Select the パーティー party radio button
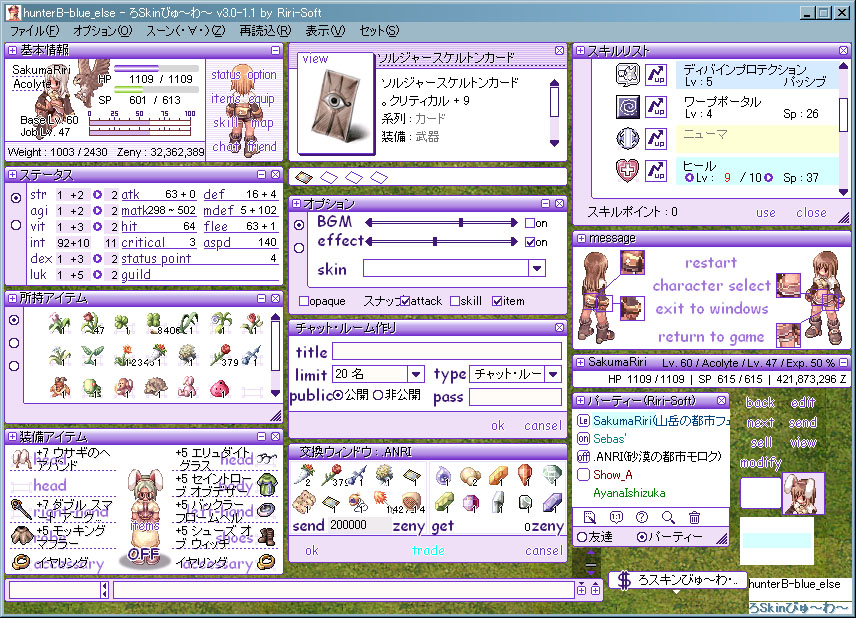This screenshot has width=856, height=618. pos(641,537)
